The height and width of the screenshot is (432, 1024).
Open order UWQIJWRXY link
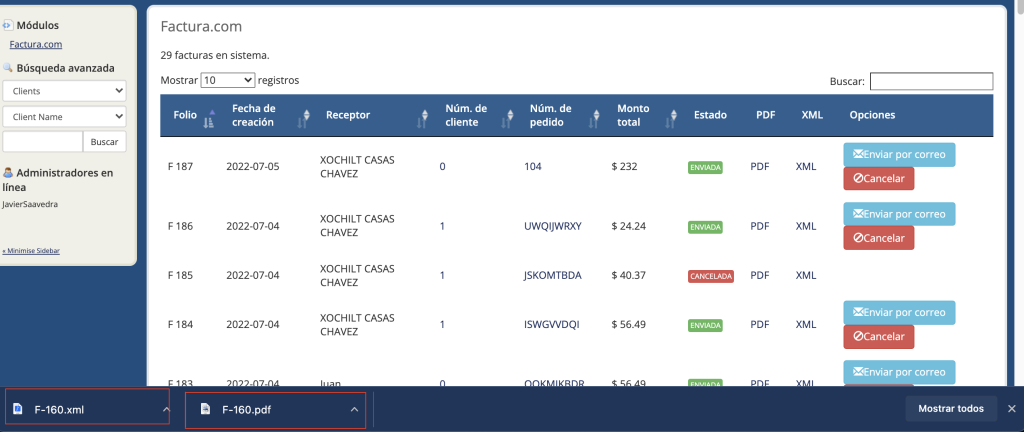click(552, 226)
